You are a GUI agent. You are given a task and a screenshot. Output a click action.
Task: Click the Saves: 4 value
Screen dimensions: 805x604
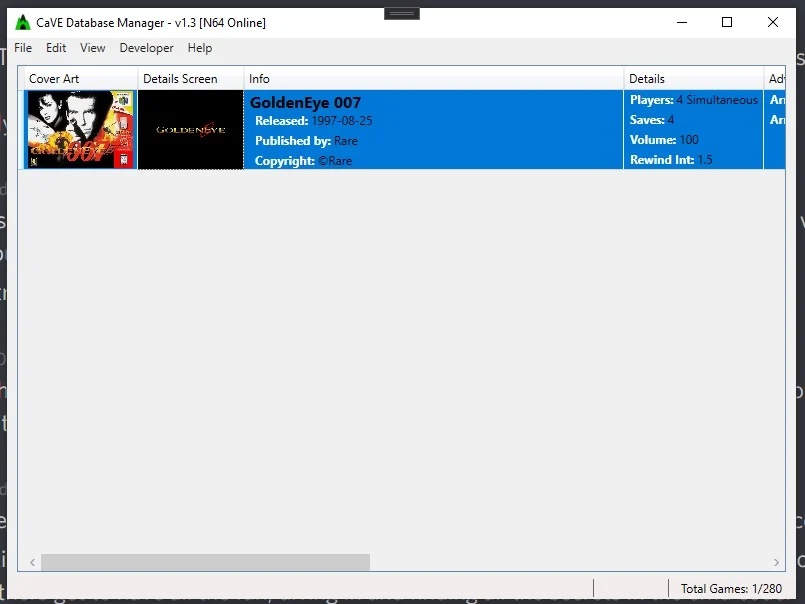(x=652, y=120)
